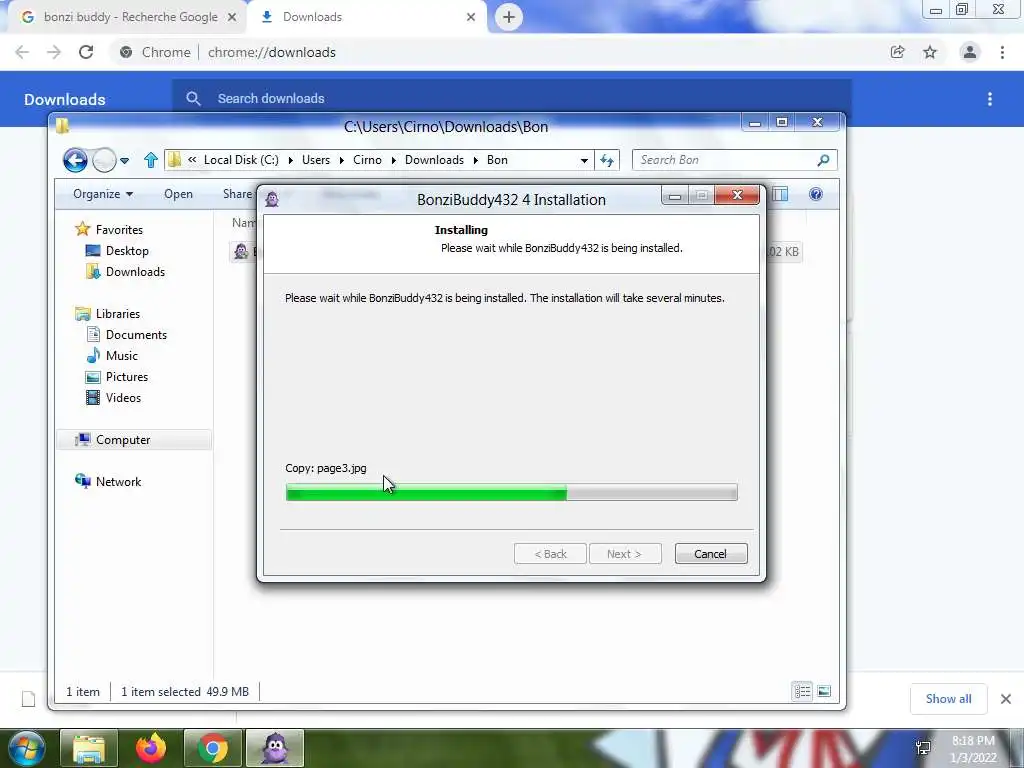1024x768 pixels.
Task: Select Users in Explorer breadcrumb
Action: (316, 160)
